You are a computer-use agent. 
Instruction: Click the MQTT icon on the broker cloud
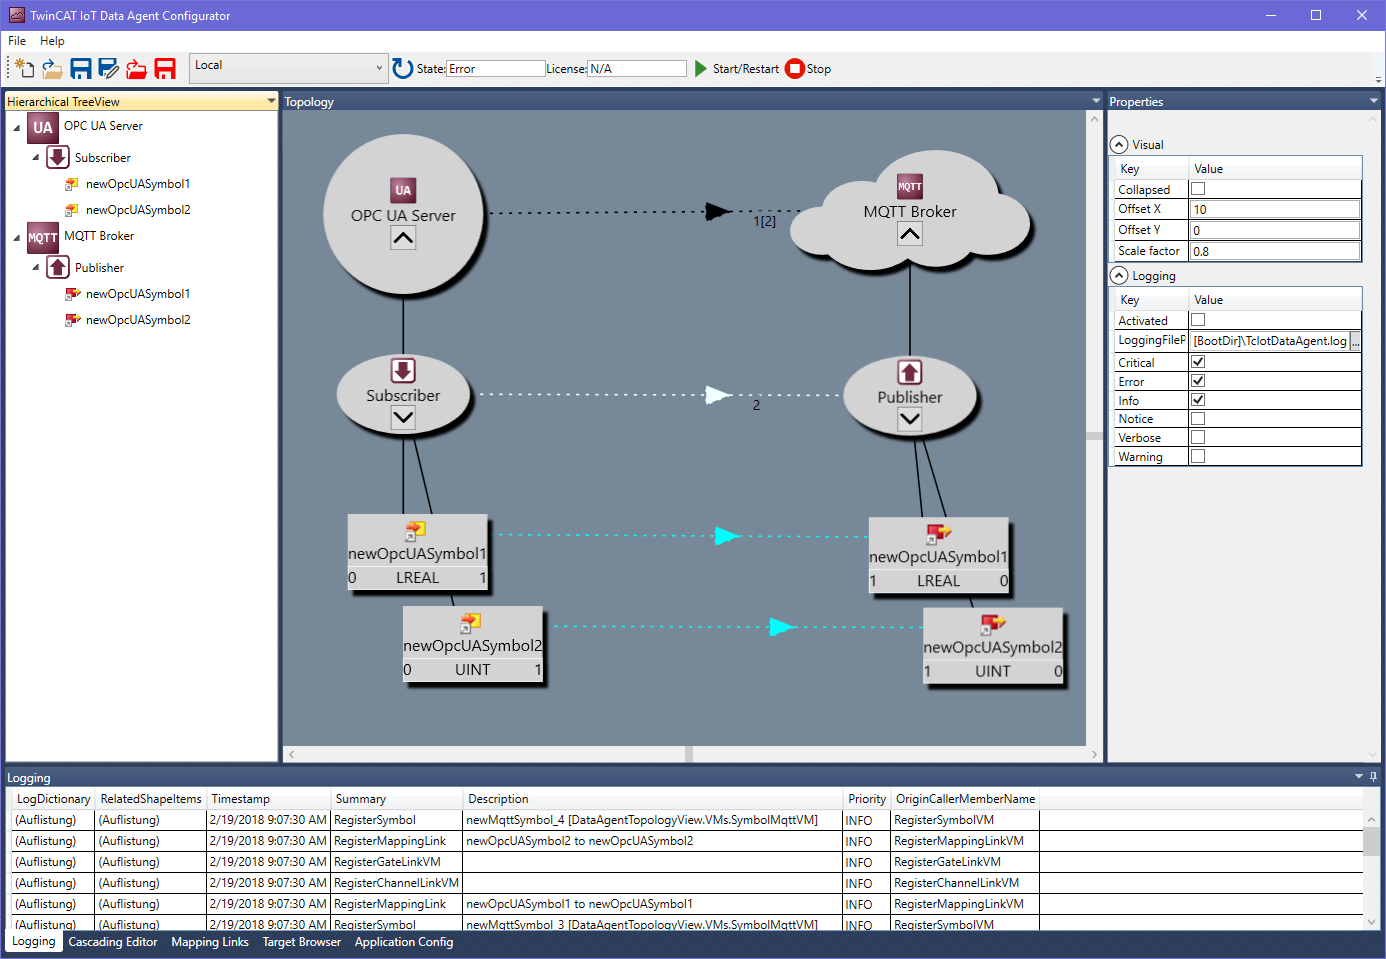[x=910, y=186]
